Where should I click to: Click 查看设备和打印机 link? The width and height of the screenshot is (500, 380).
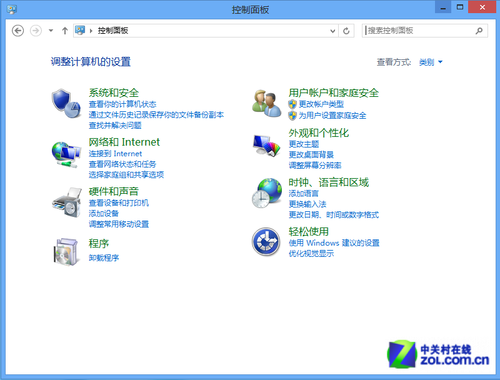119,203
